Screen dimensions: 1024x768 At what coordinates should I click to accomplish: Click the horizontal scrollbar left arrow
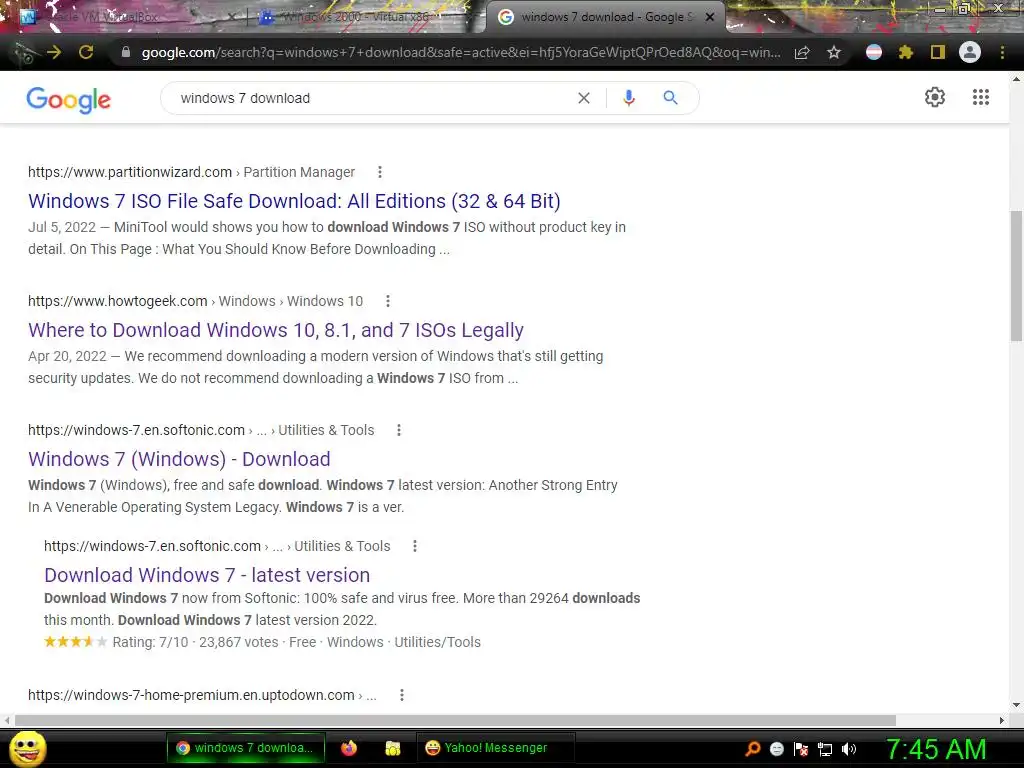(7, 720)
